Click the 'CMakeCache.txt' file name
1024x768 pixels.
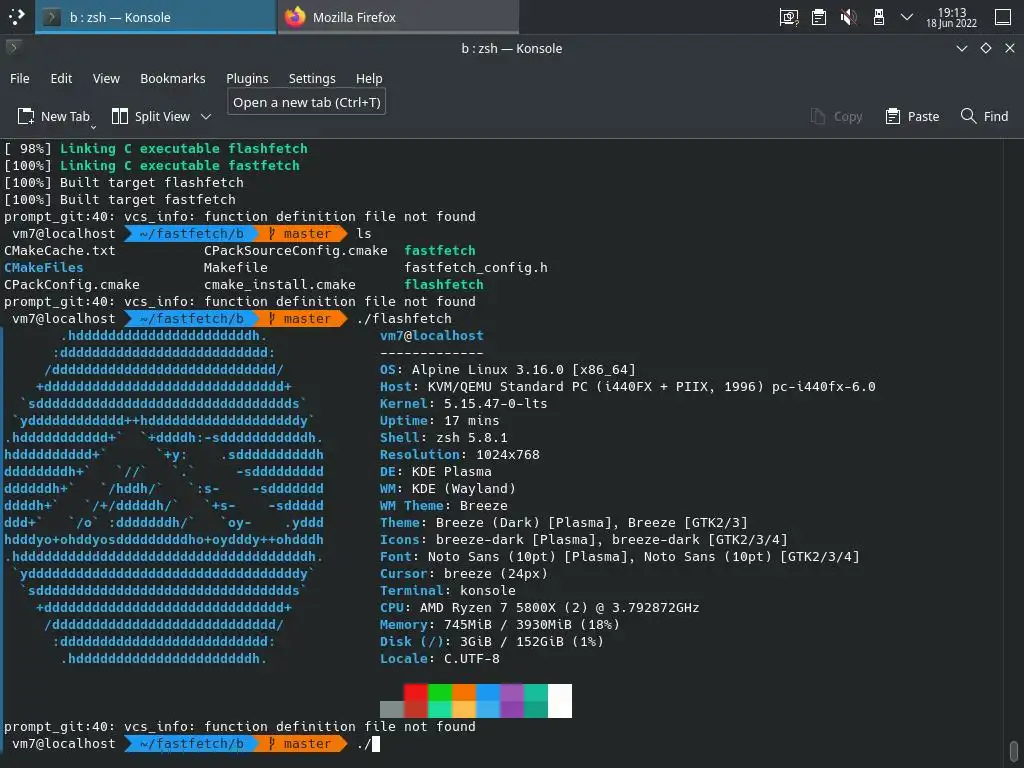point(59,250)
